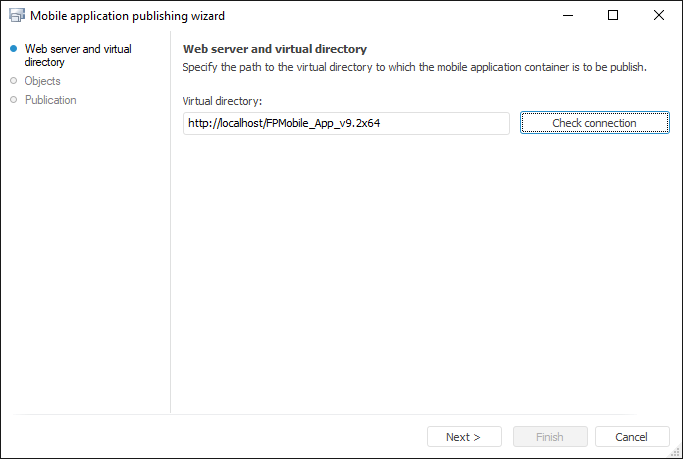Click the Virtual directory: label
The height and width of the screenshot is (459, 683).
coord(222,102)
